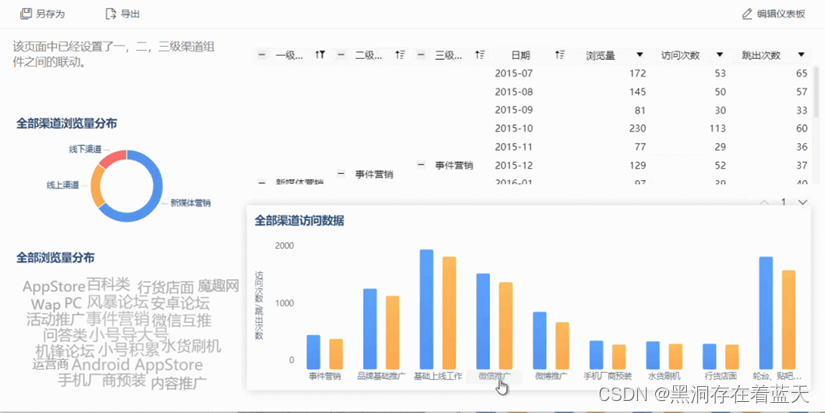Click word cloud term 风暴论坛

click(x=117, y=302)
